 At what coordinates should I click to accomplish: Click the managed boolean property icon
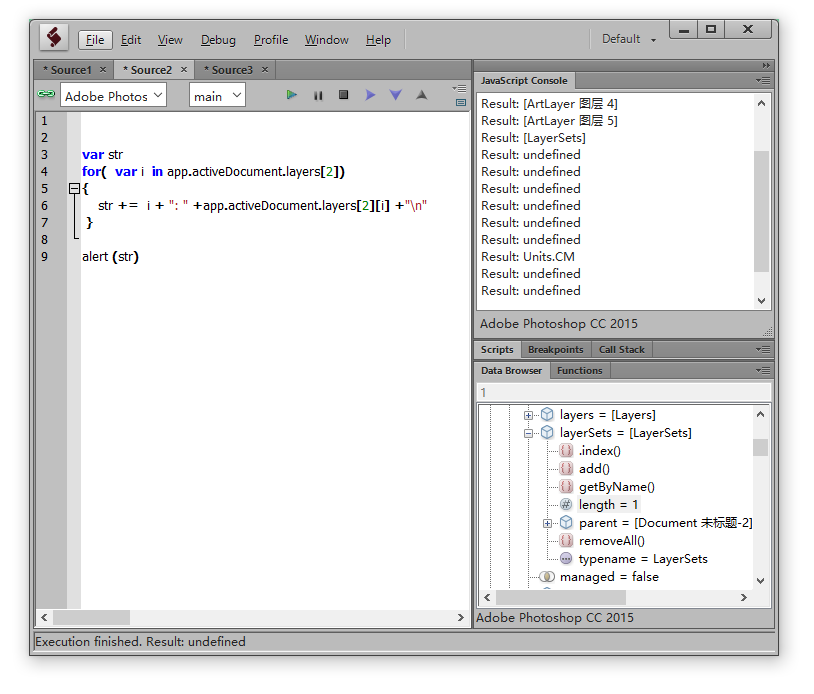(547, 577)
